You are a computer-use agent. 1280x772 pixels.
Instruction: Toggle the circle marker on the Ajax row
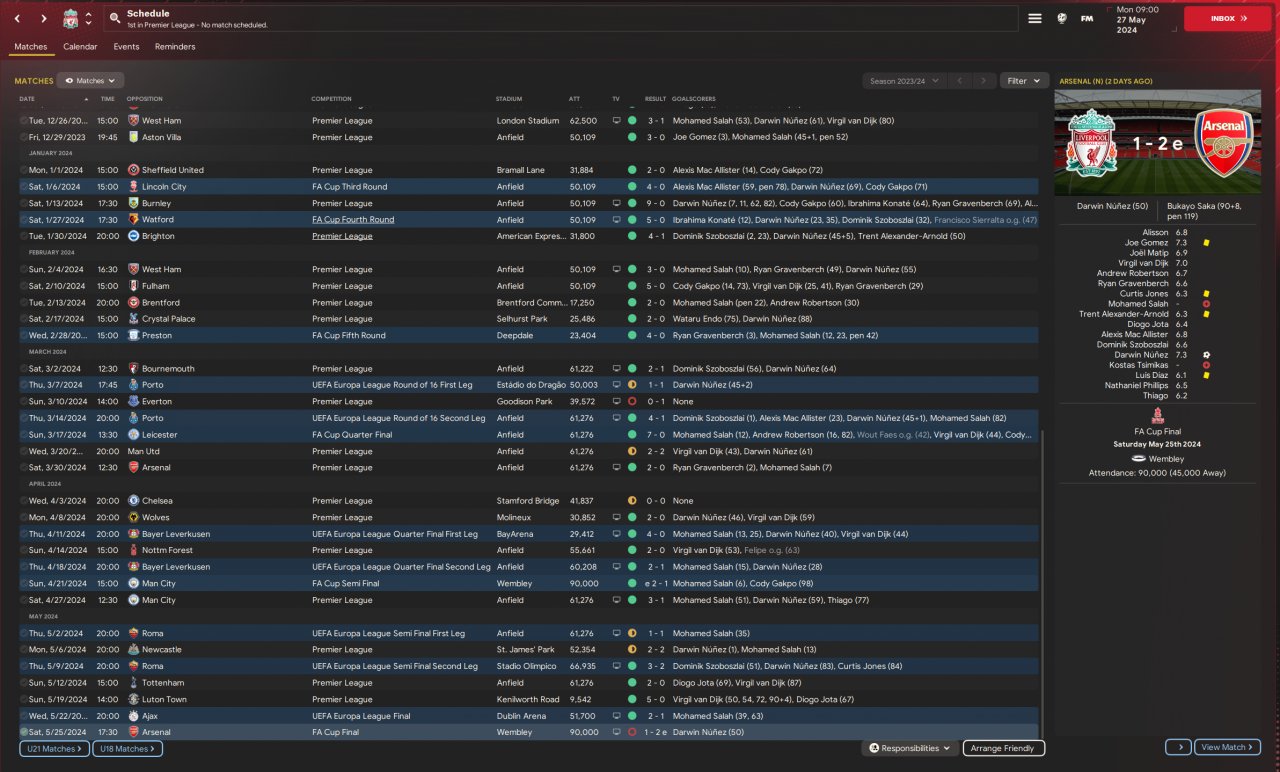tap(24, 716)
